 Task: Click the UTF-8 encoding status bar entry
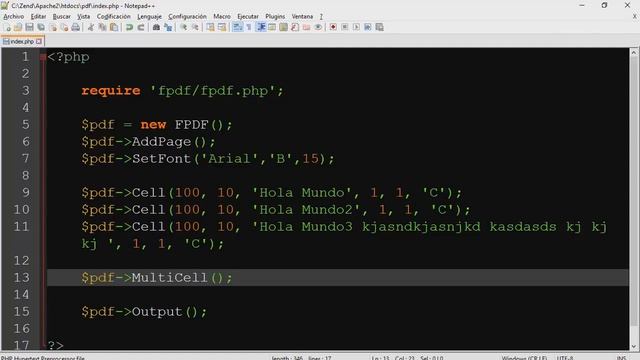(x=565, y=358)
